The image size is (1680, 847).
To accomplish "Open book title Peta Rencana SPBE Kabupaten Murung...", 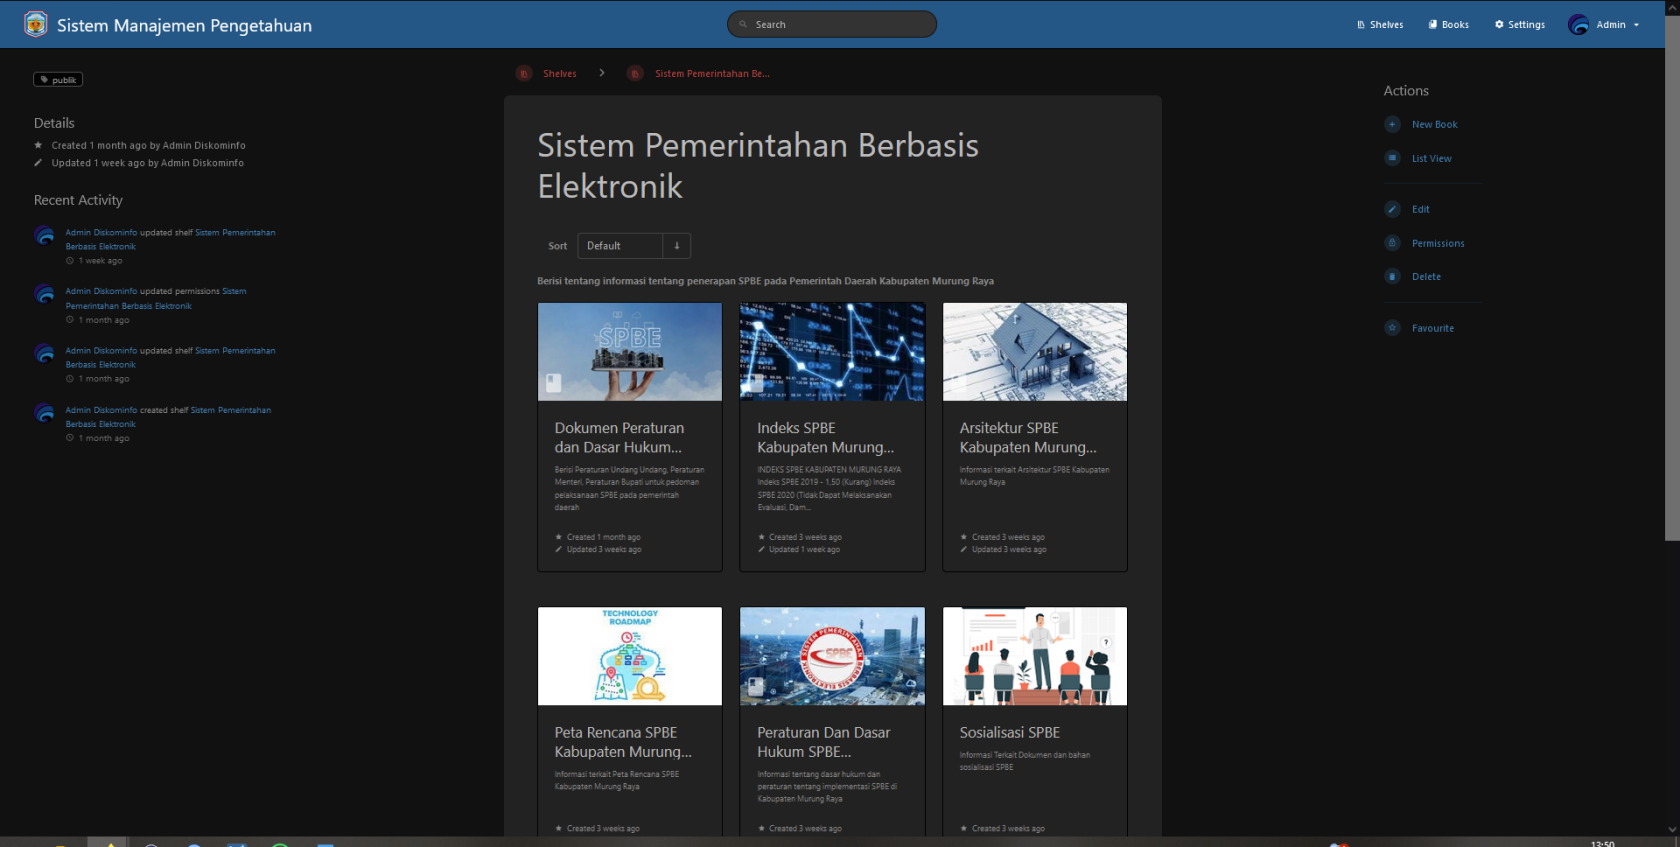I will (x=623, y=742).
